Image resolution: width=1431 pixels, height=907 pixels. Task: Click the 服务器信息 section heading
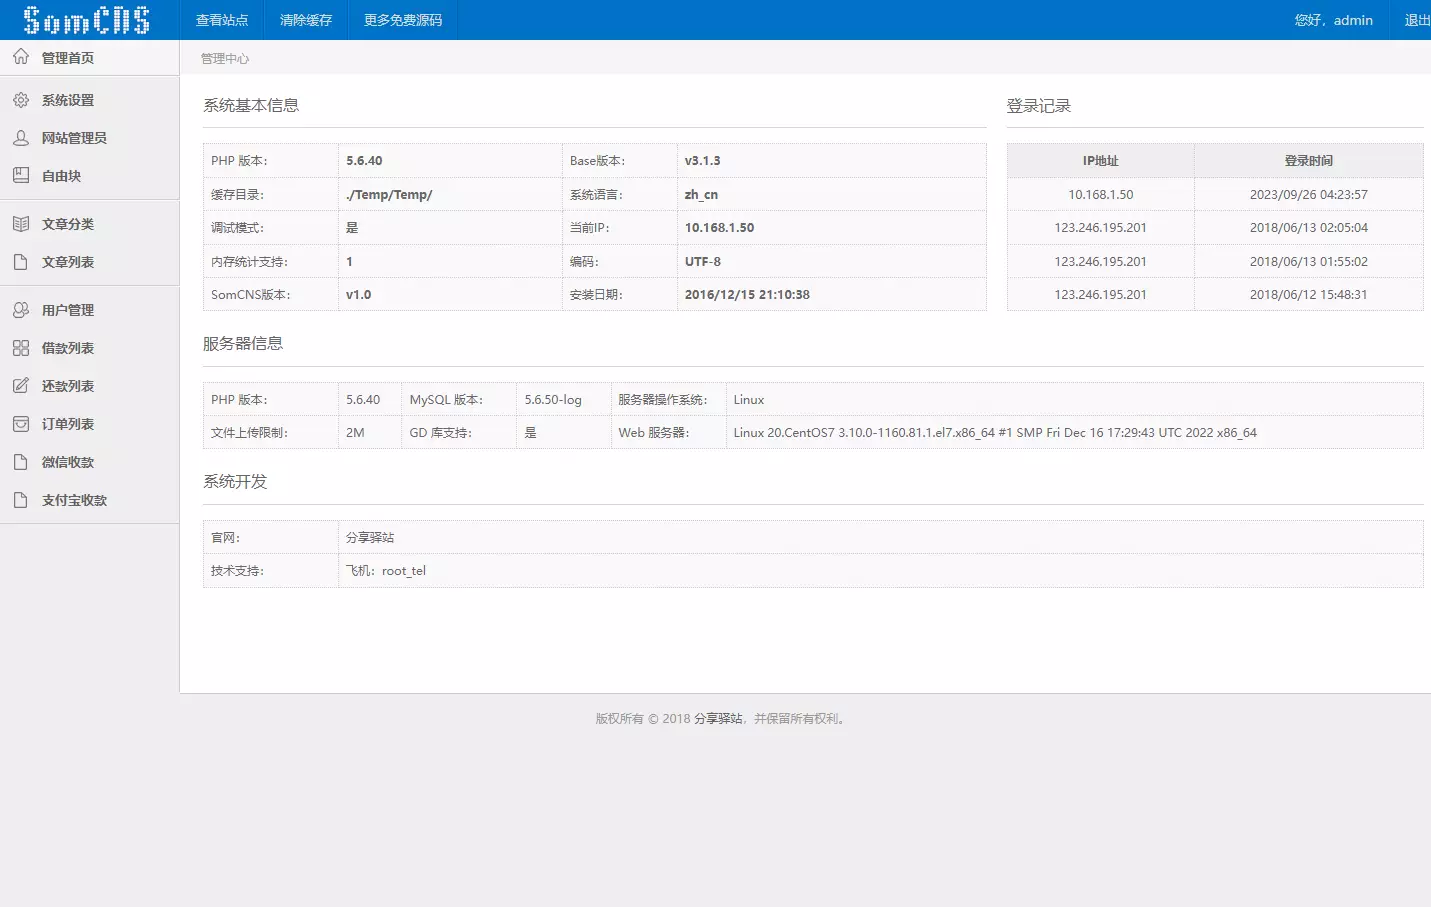pos(243,344)
